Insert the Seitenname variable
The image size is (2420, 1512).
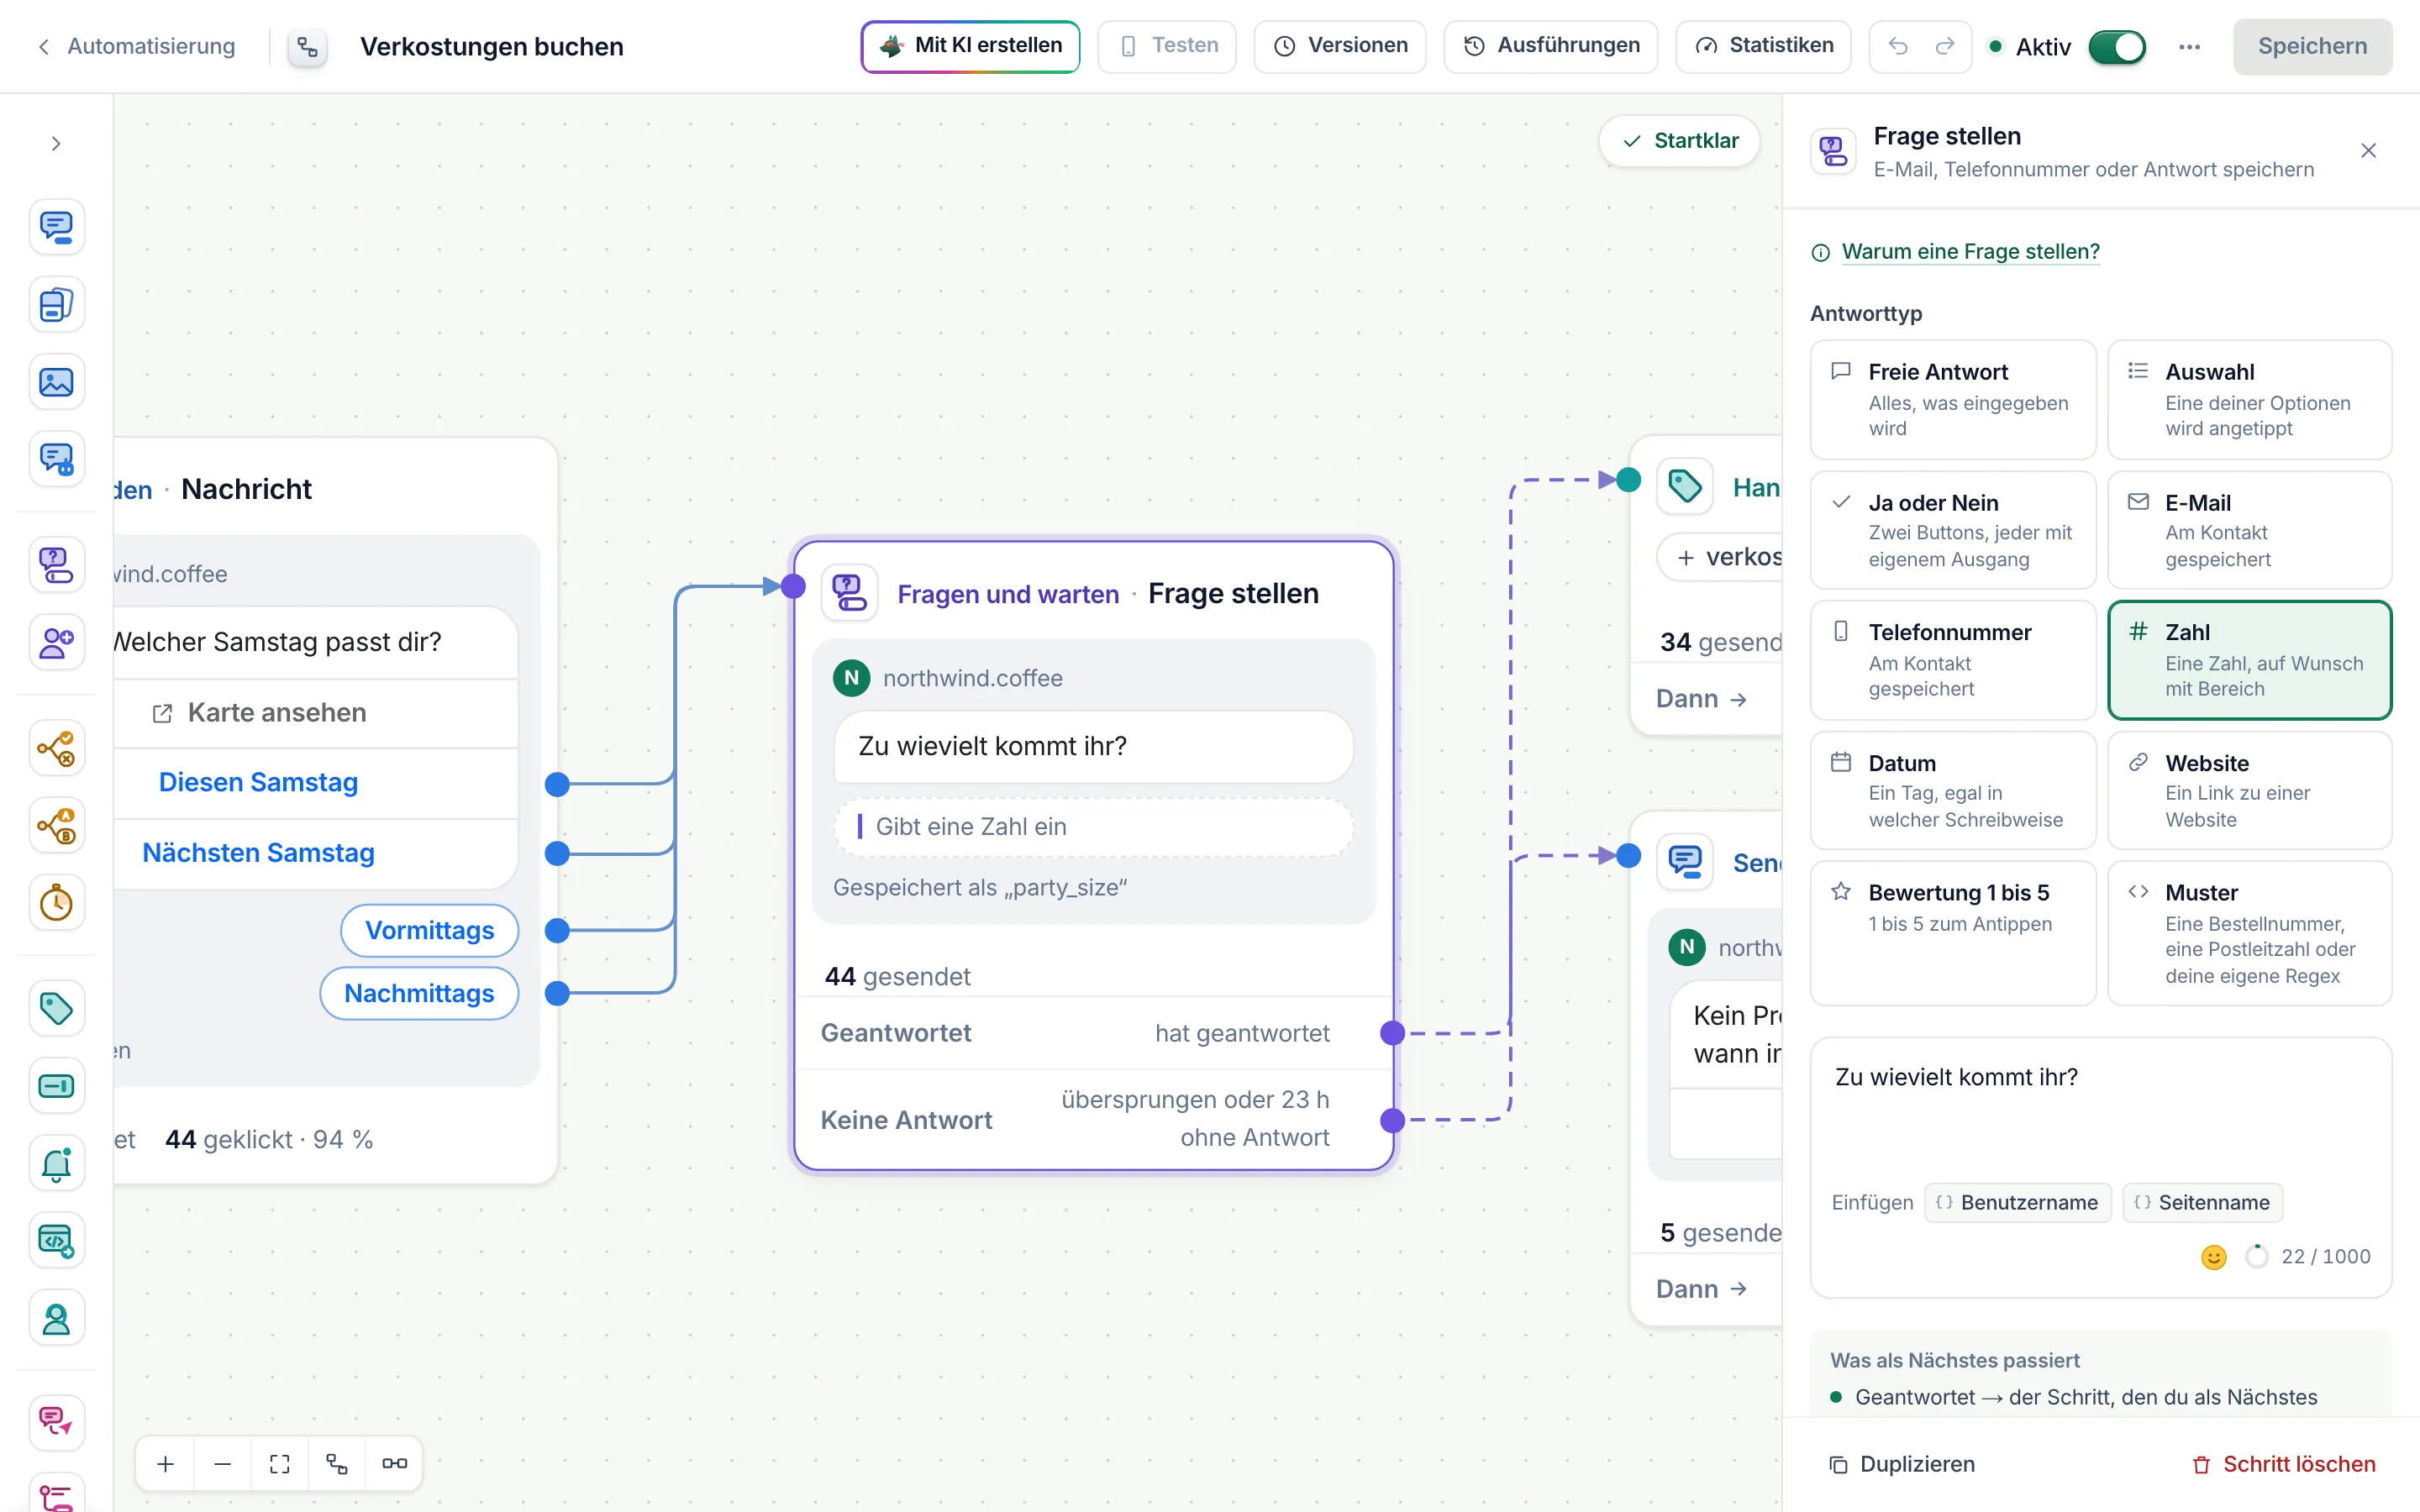2203,1203
